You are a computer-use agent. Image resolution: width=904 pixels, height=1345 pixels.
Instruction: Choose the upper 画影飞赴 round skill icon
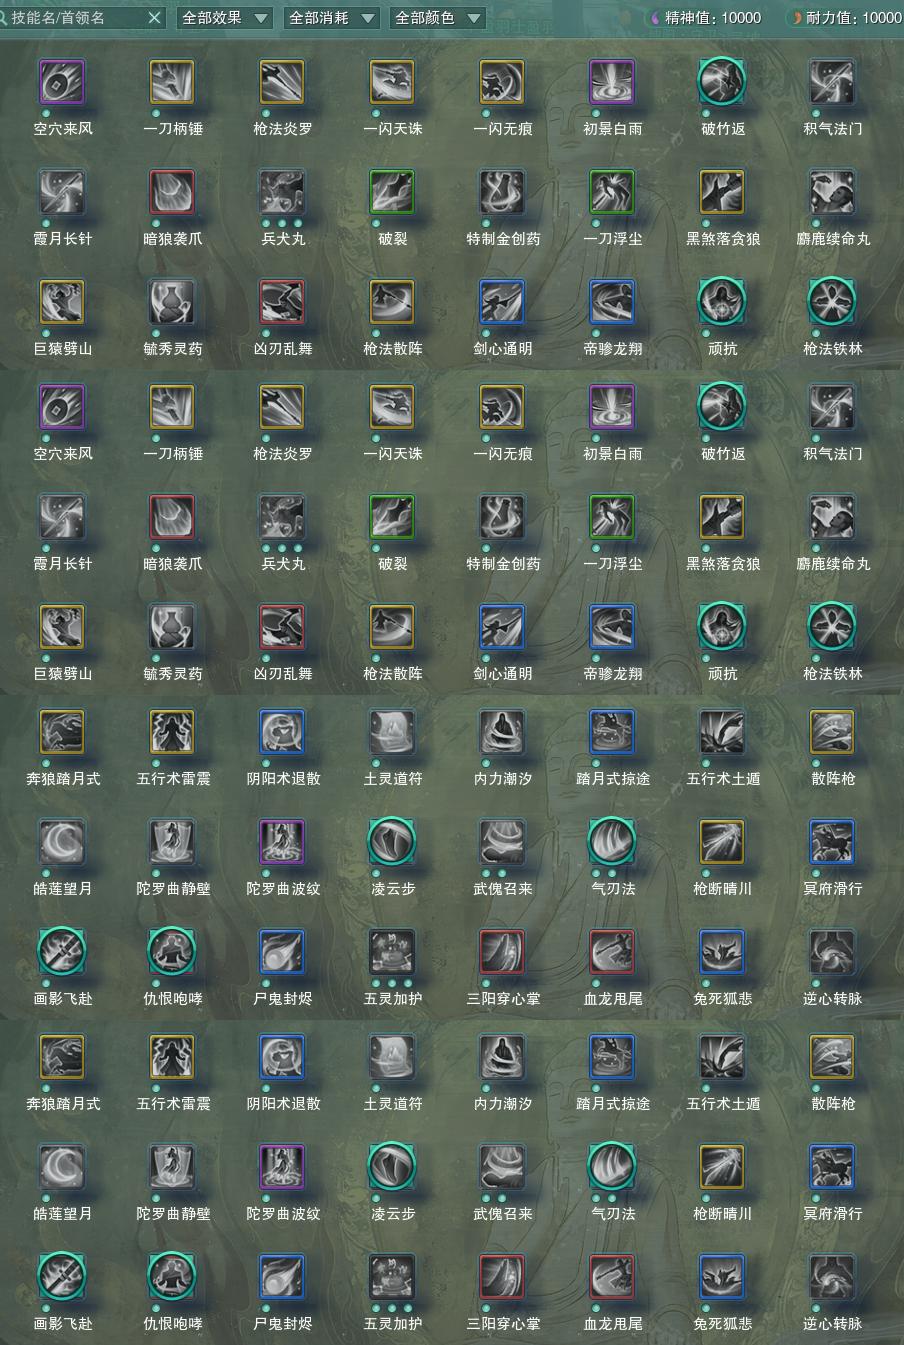click(x=62, y=952)
